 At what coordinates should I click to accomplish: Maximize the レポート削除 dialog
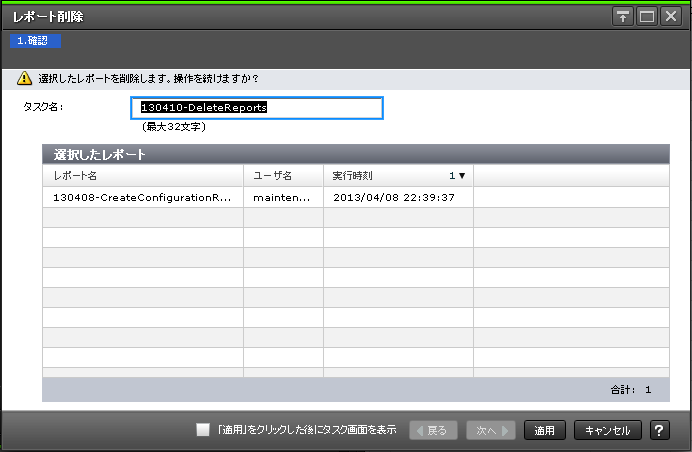pos(647,17)
